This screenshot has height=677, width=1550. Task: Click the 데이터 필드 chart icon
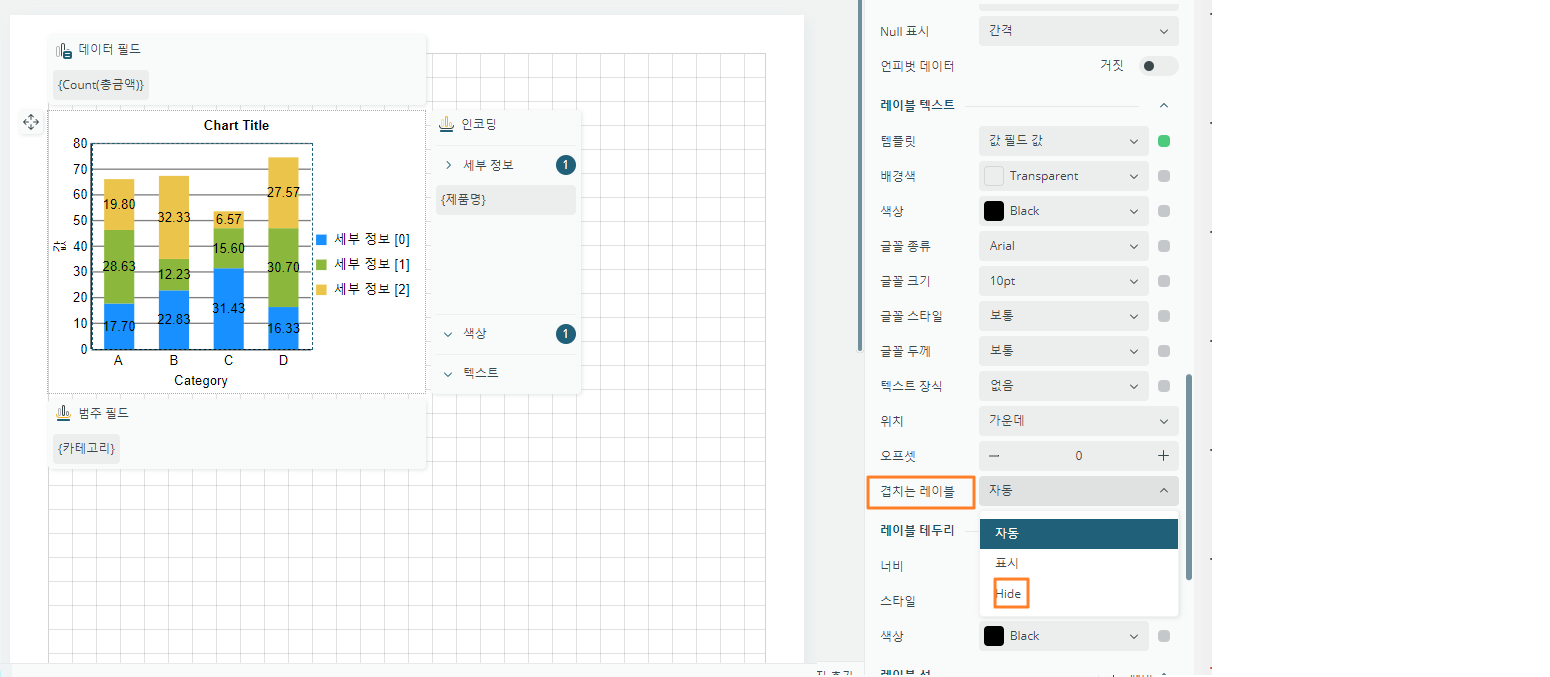tap(64, 49)
